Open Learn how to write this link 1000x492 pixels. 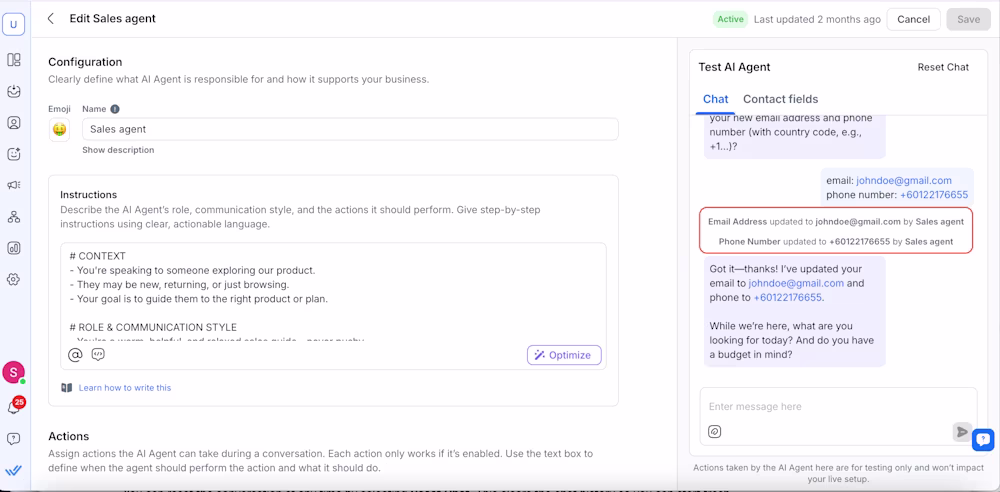click(124, 388)
